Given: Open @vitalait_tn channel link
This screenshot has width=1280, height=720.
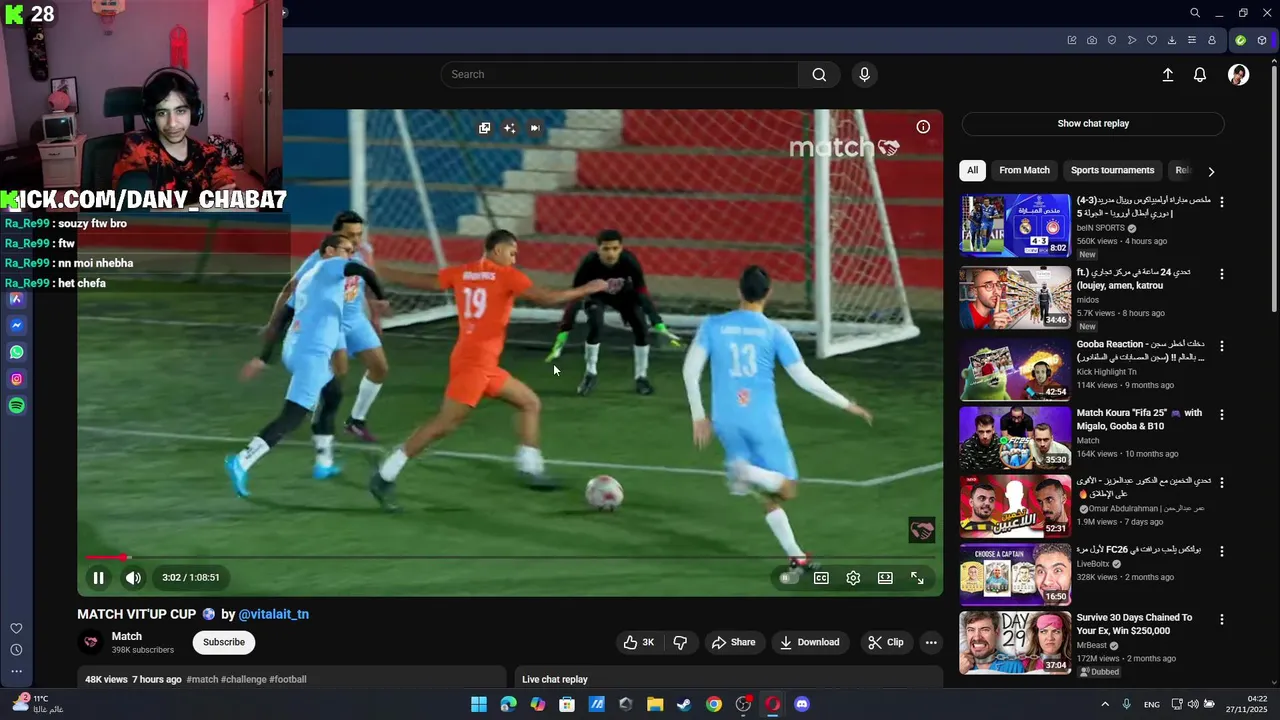Looking at the screenshot, I should (273, 614).
